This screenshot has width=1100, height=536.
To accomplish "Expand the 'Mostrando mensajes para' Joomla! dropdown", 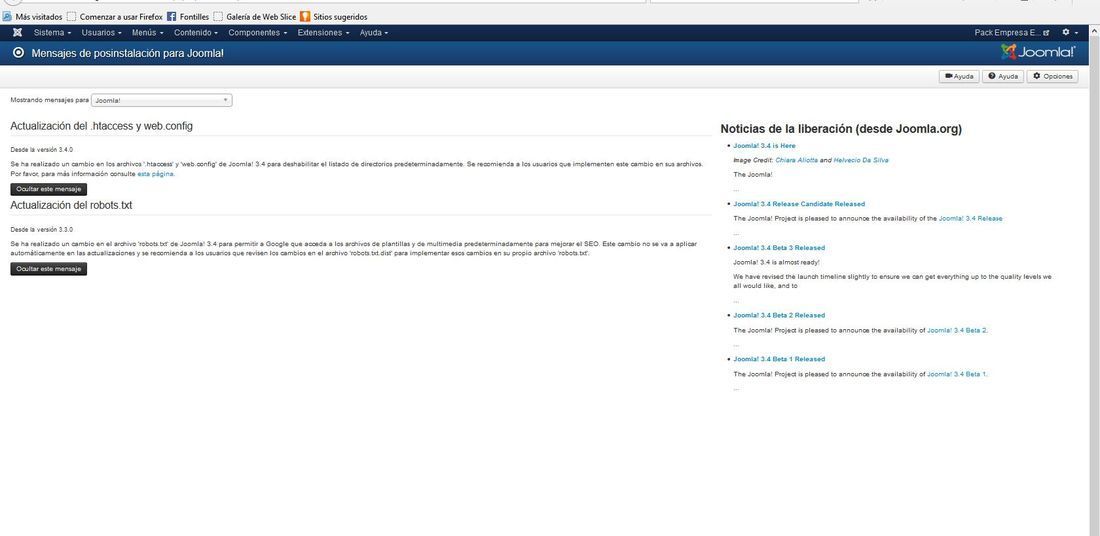I will 161,100.
